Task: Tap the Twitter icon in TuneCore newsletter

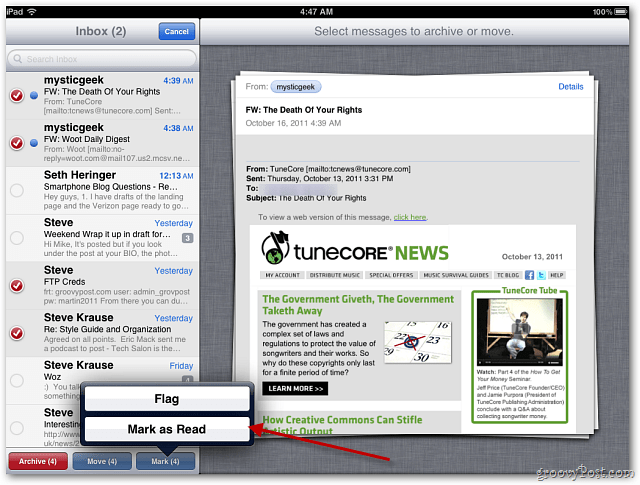Action: point(541,275)
